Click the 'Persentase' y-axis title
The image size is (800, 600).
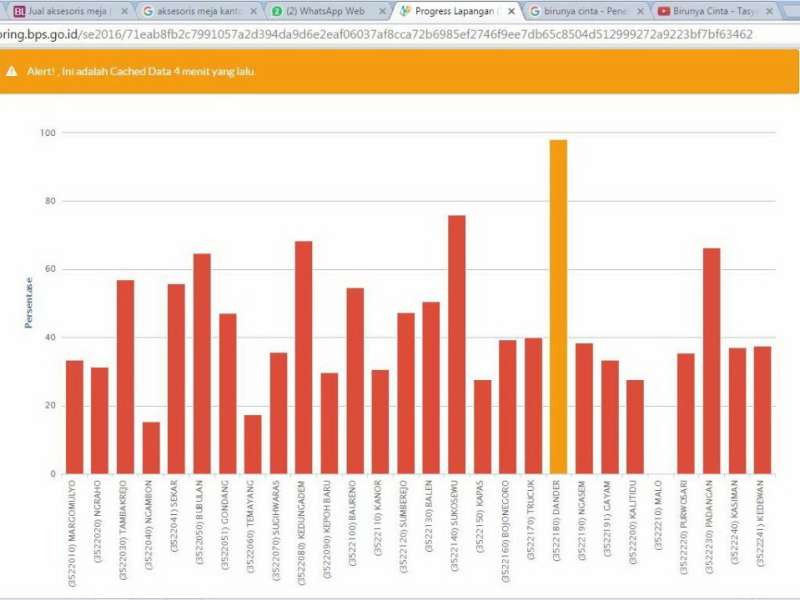click(x=29, y=303)
